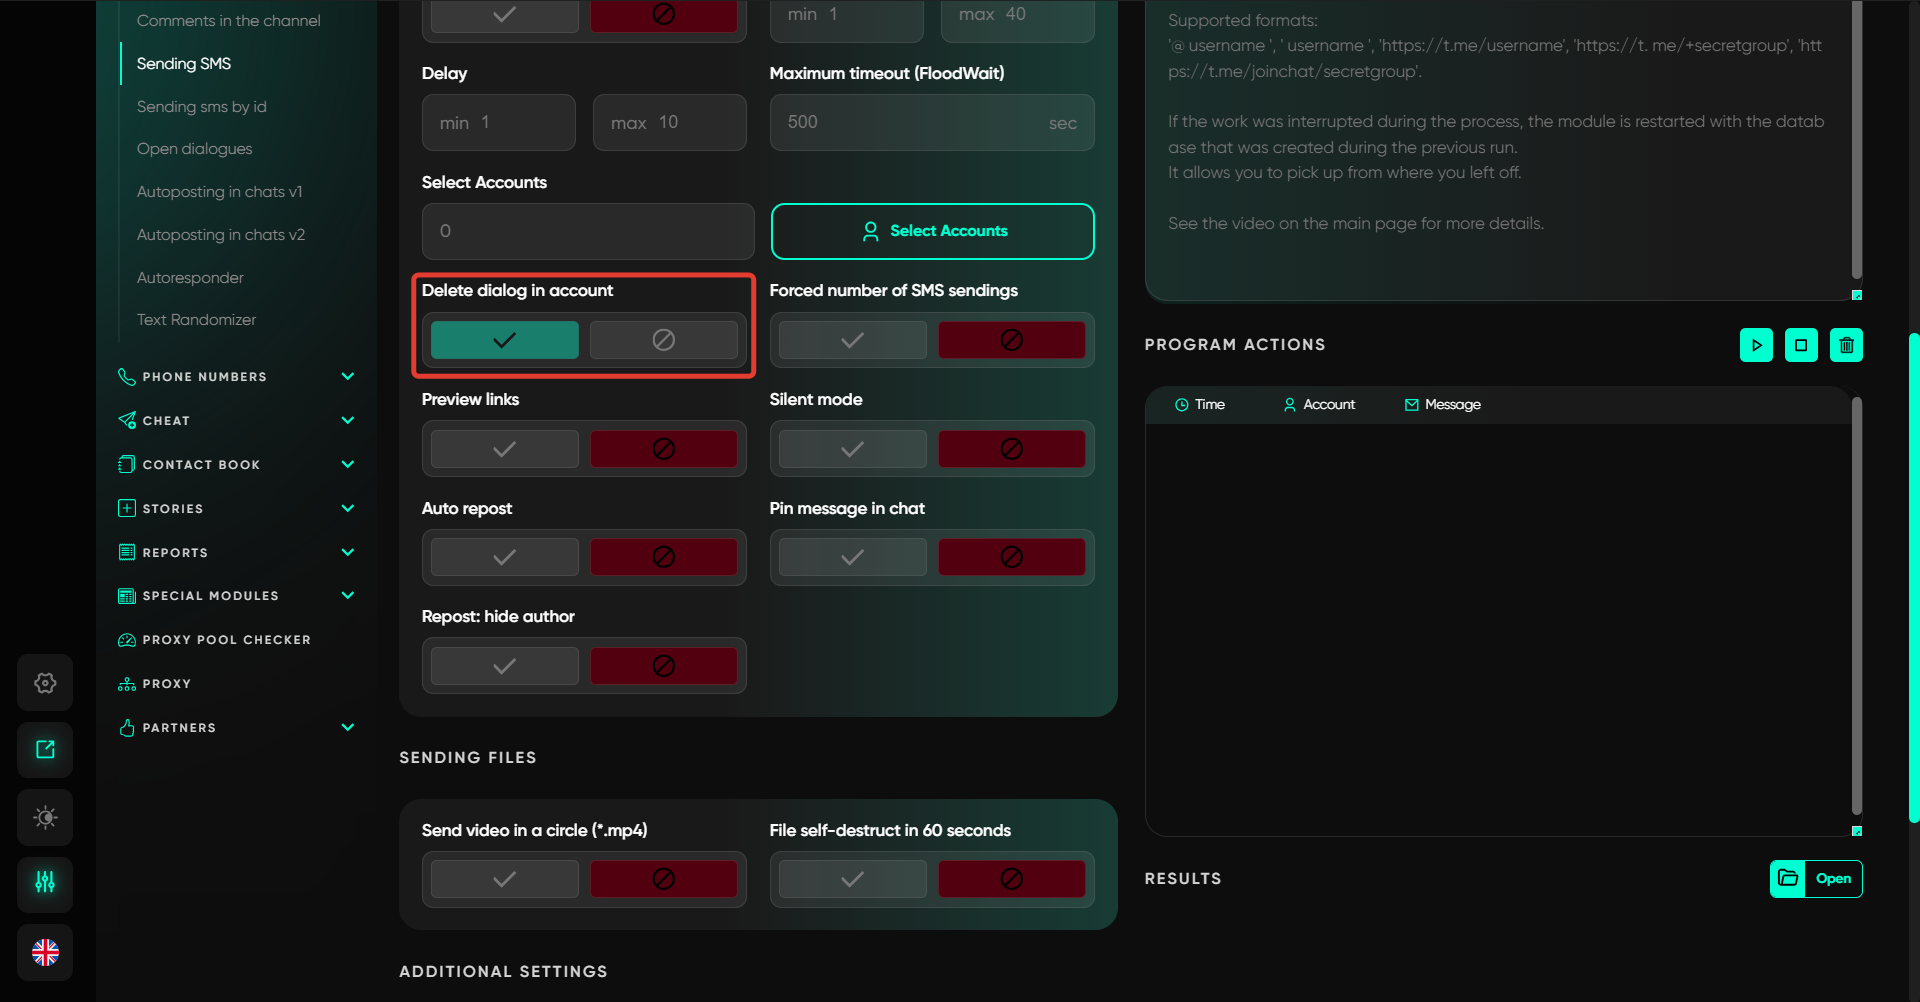Expand the Contact Book menu chevron
The image size is (1920, 1002).
point(347,465)
